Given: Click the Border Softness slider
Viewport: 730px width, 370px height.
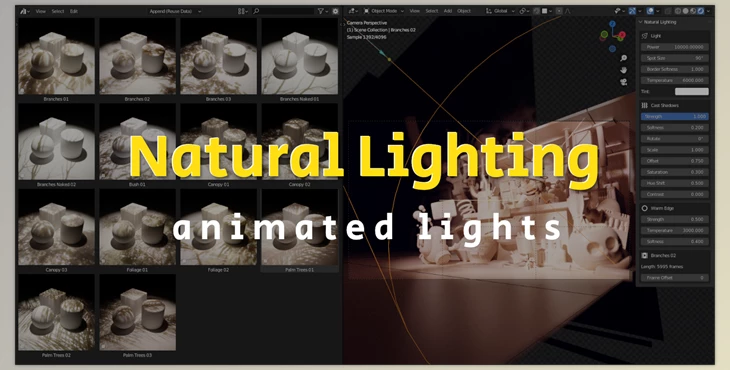Looking at the screenshot, I should click(x=675, y=69).
